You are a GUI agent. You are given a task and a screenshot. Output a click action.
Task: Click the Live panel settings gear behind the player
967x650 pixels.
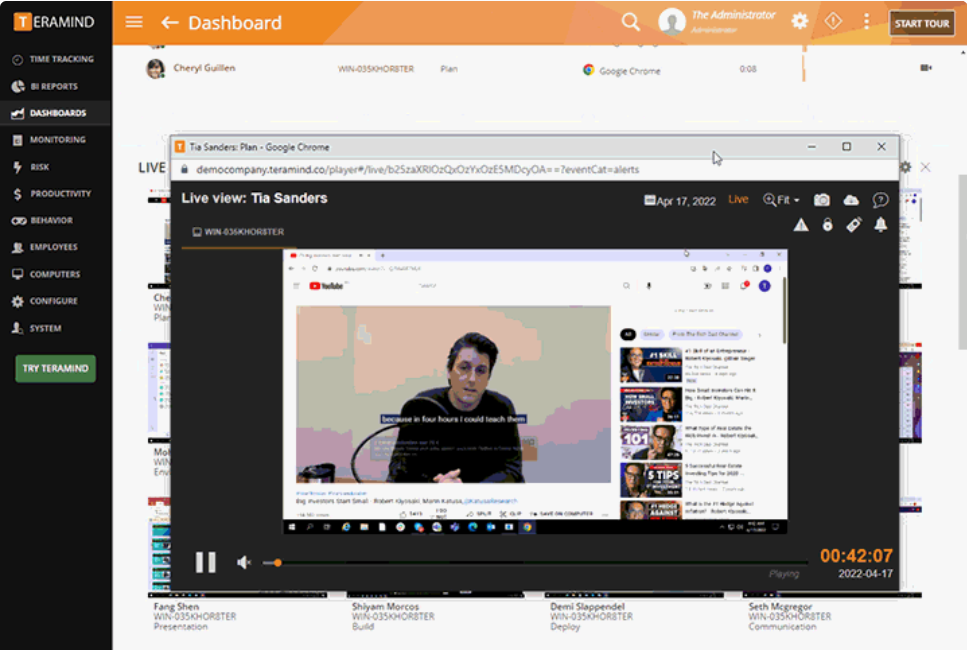[905, 167]
